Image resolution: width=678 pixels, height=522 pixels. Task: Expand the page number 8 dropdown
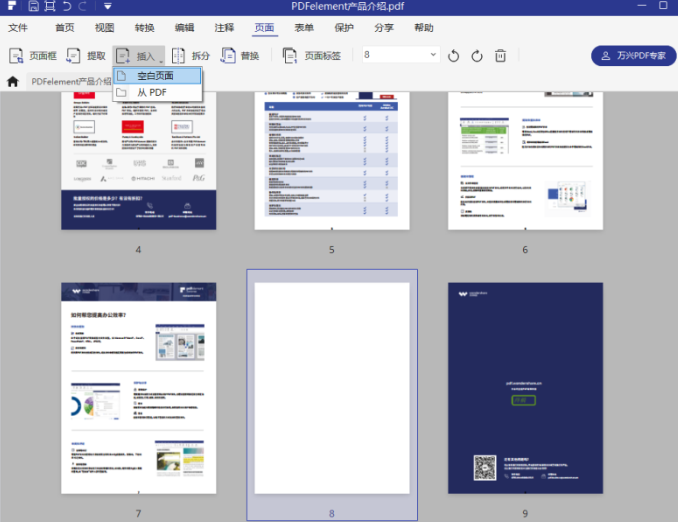click(x=433, y=55)
